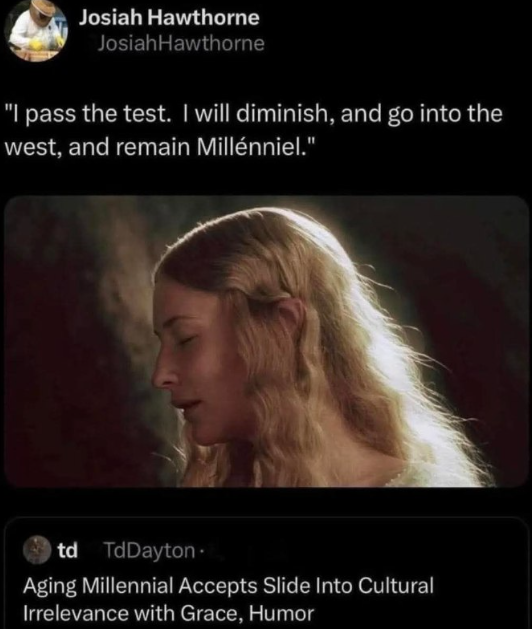Open the attached Galadriel movie still
Image resolution: width=532 pixels, height=629 pixels.
tap(266, 341)
